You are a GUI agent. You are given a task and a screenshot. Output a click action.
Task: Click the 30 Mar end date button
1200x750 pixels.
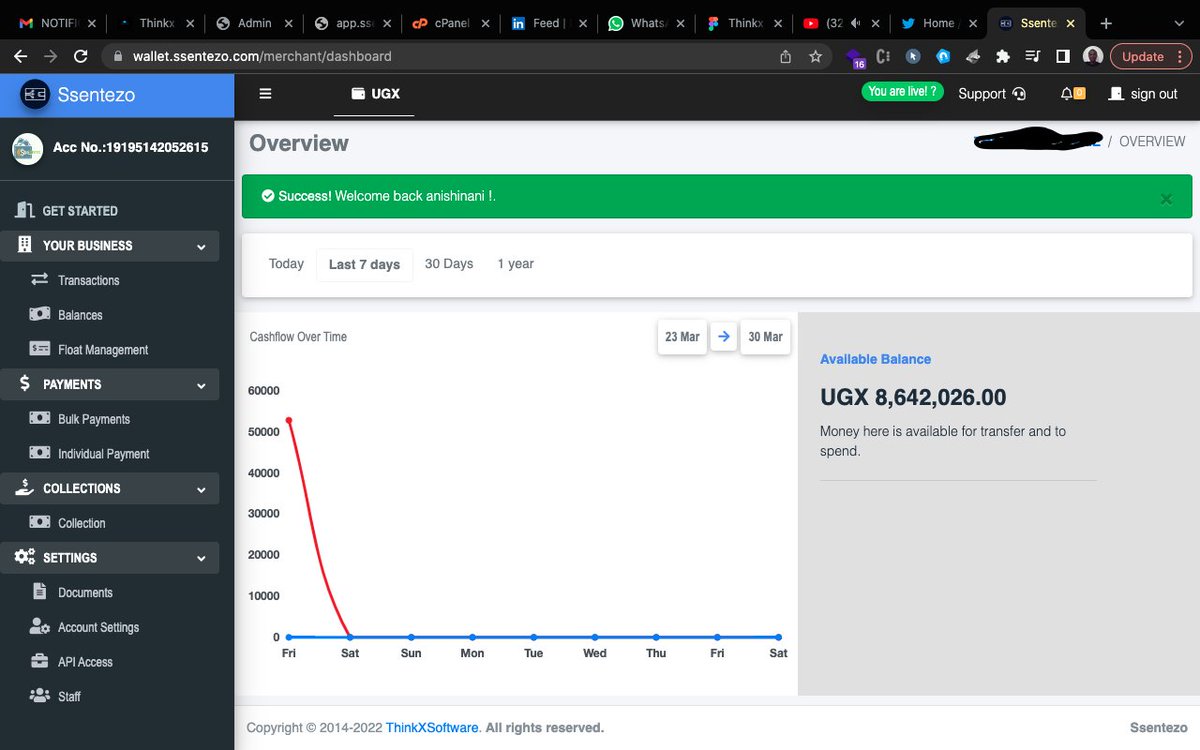[x=765, y=337]
